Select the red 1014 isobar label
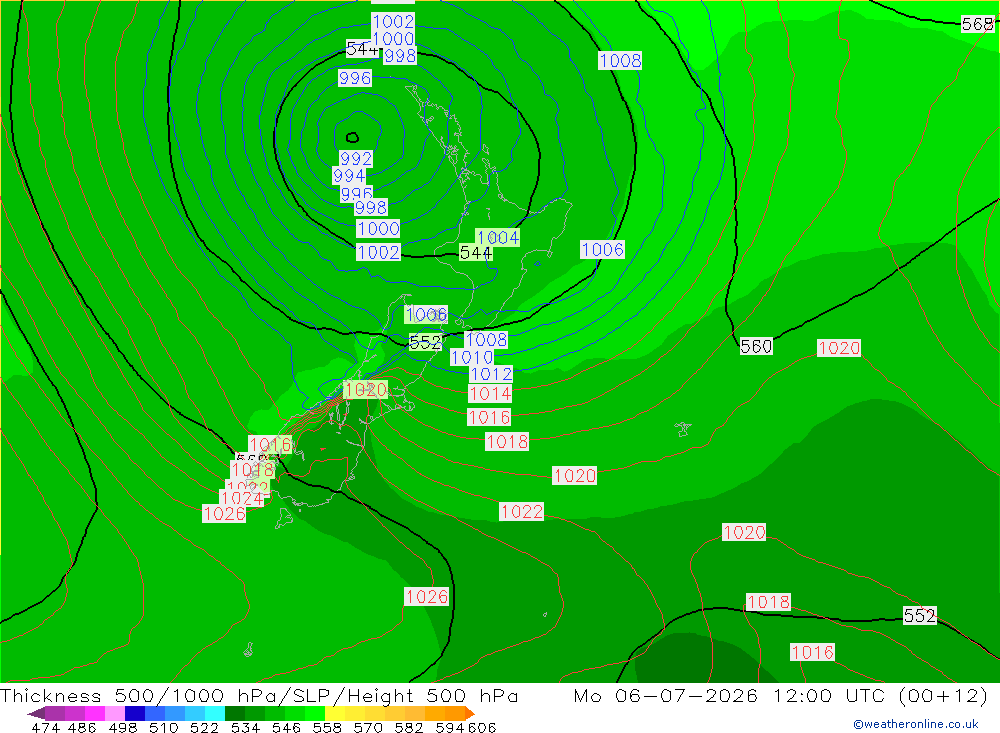The width and height of the screenshot is (1000, 733). [x=490, y=394]
